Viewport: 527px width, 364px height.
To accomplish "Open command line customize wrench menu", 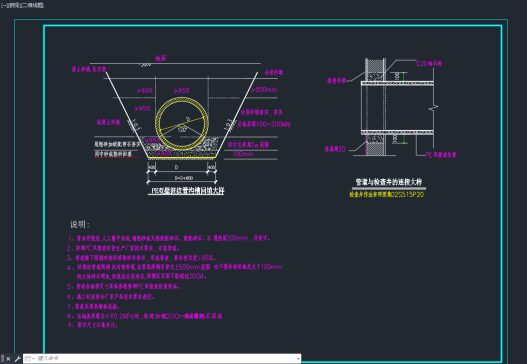I will (17, 359).
